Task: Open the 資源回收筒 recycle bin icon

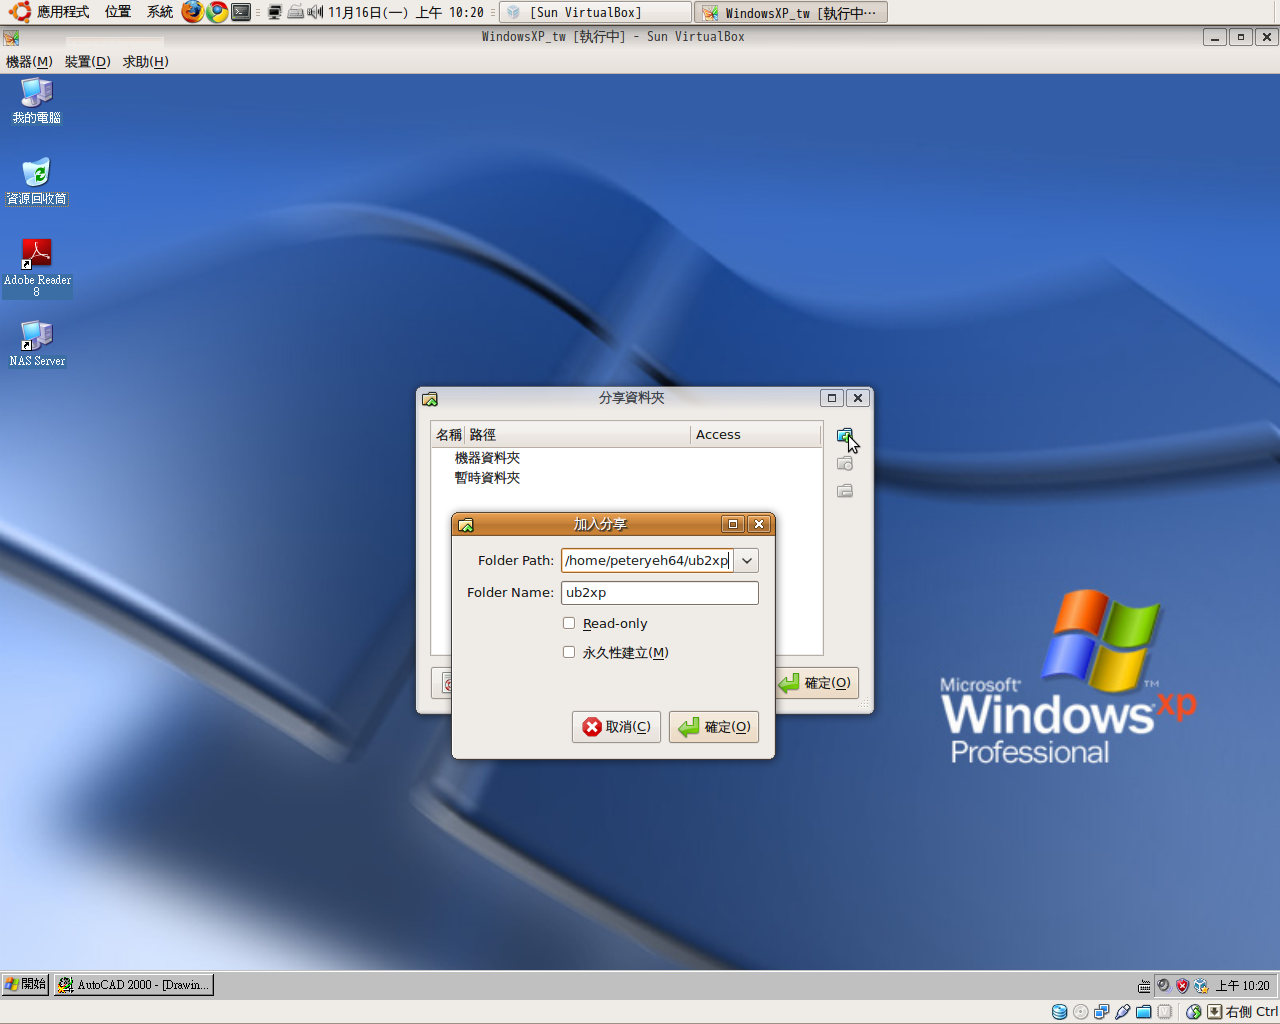Action: pyautogui.click(x=37, y=181)
